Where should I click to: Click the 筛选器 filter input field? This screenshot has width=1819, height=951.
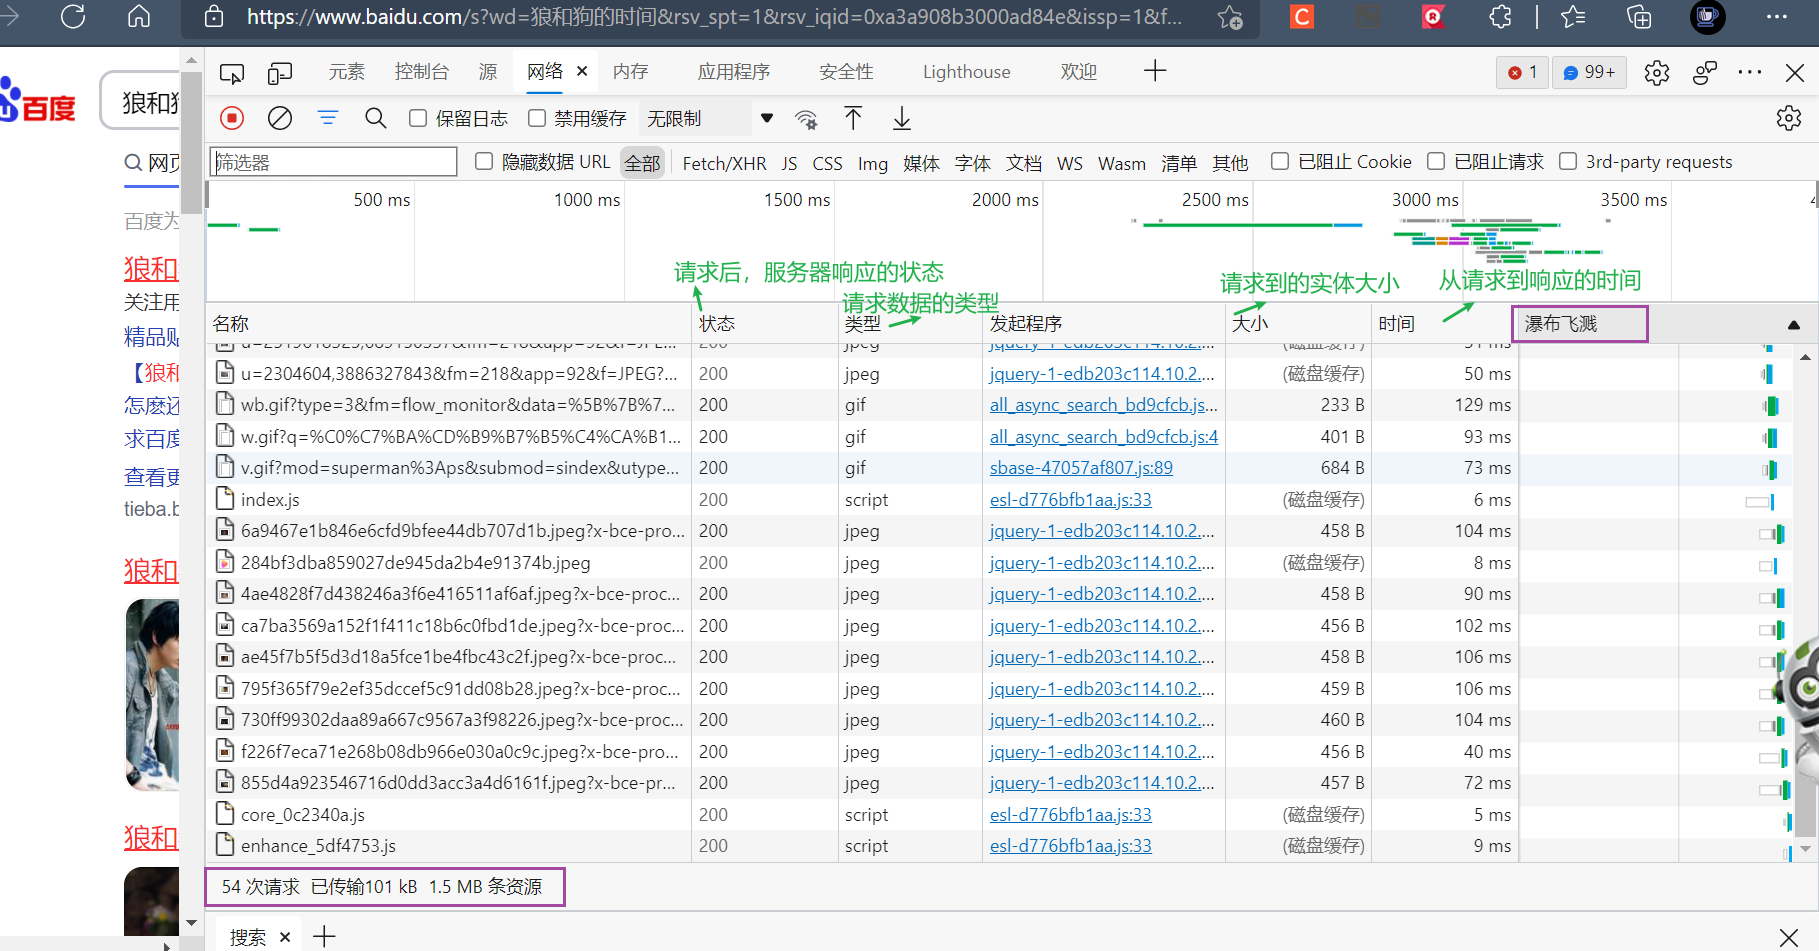(334, 162)
